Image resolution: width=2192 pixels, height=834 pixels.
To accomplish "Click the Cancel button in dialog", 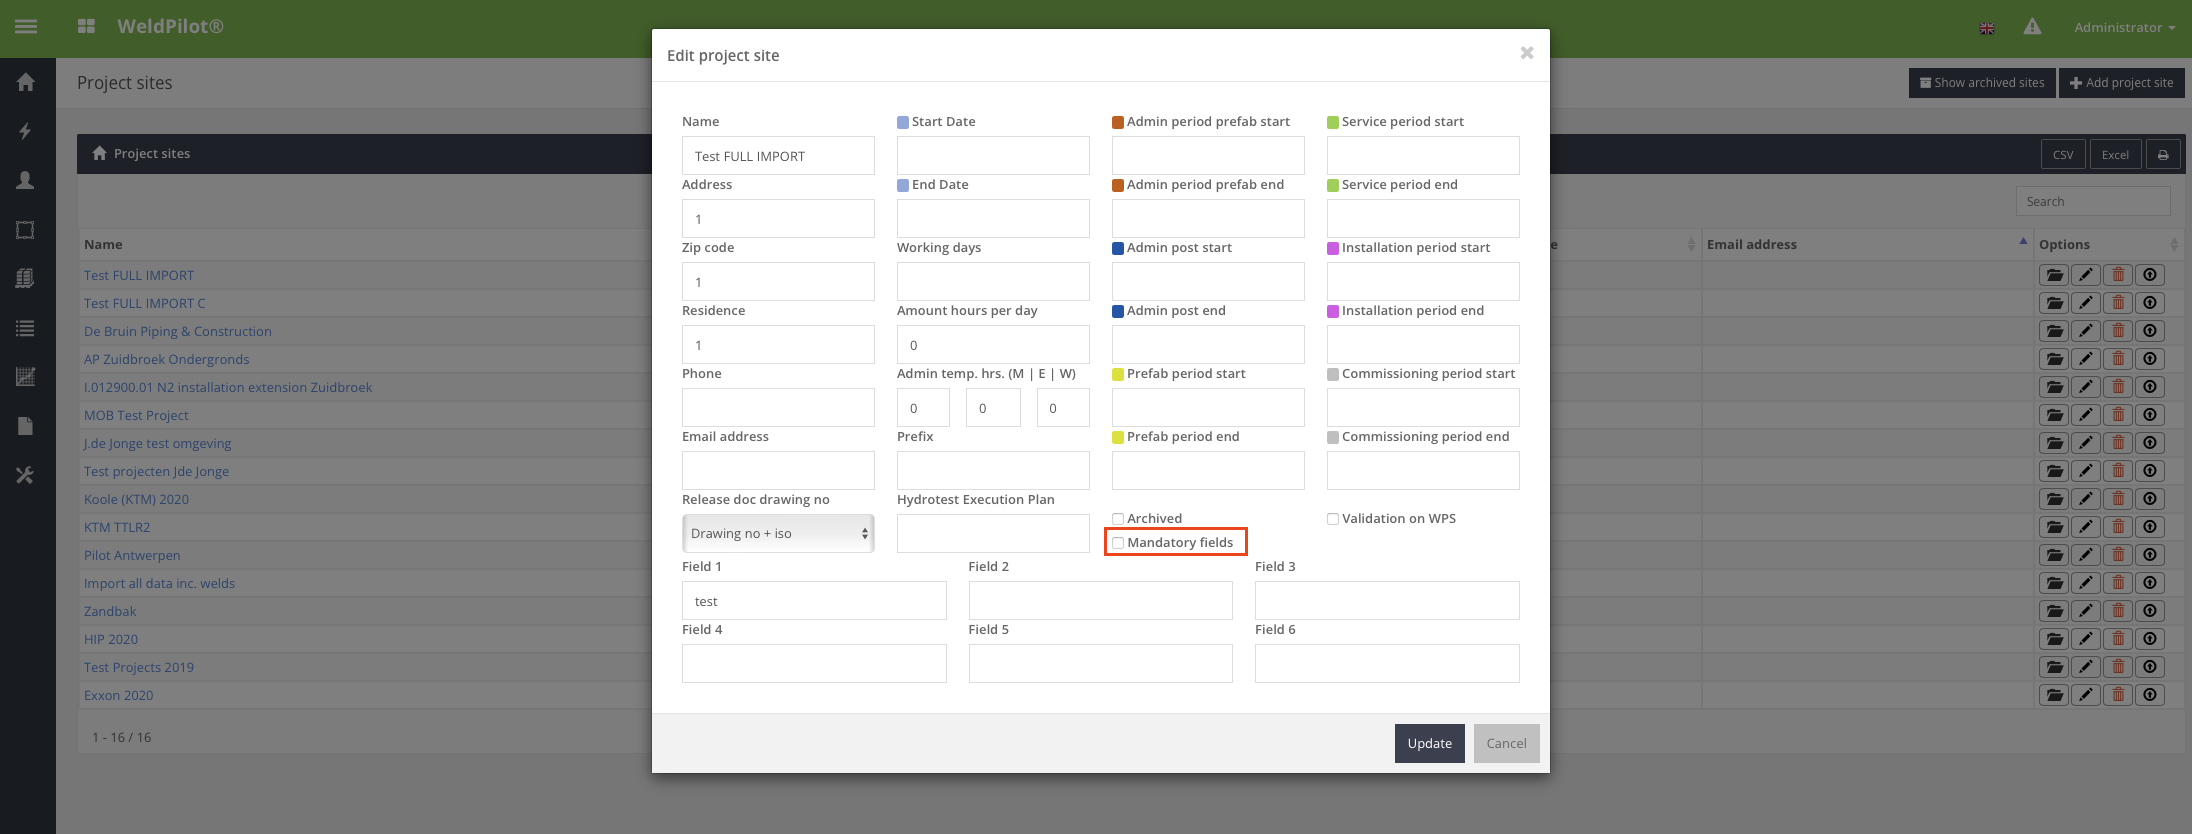I will (1506, 744).
